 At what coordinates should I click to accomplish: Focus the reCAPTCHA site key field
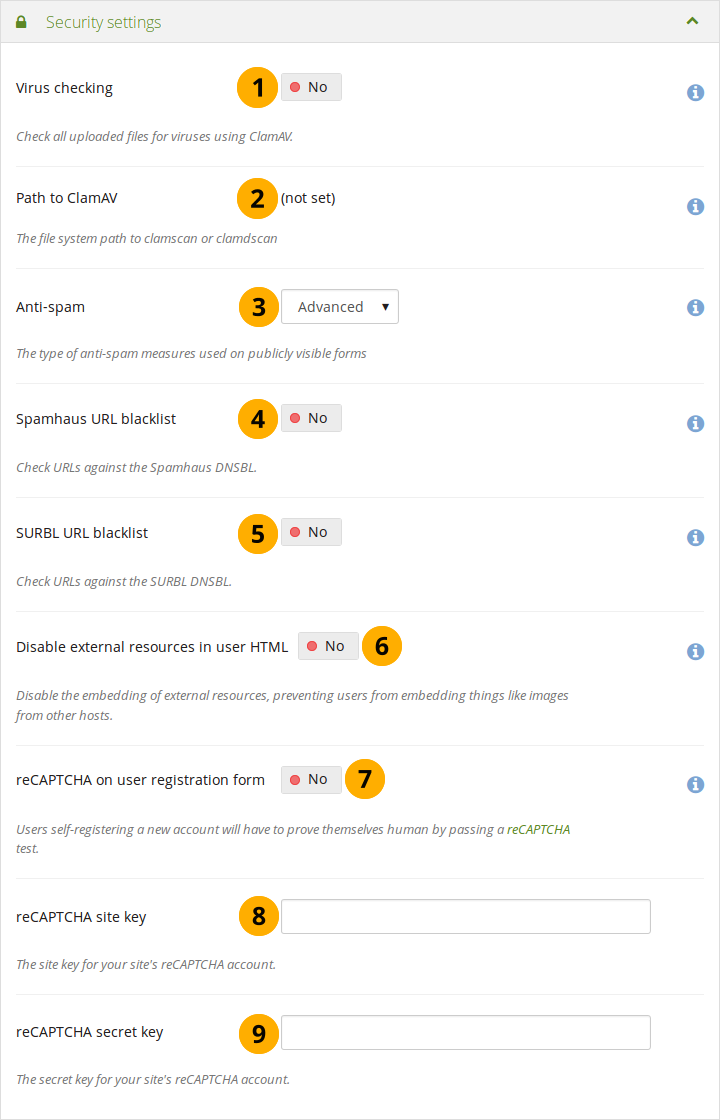coord(465,916)
